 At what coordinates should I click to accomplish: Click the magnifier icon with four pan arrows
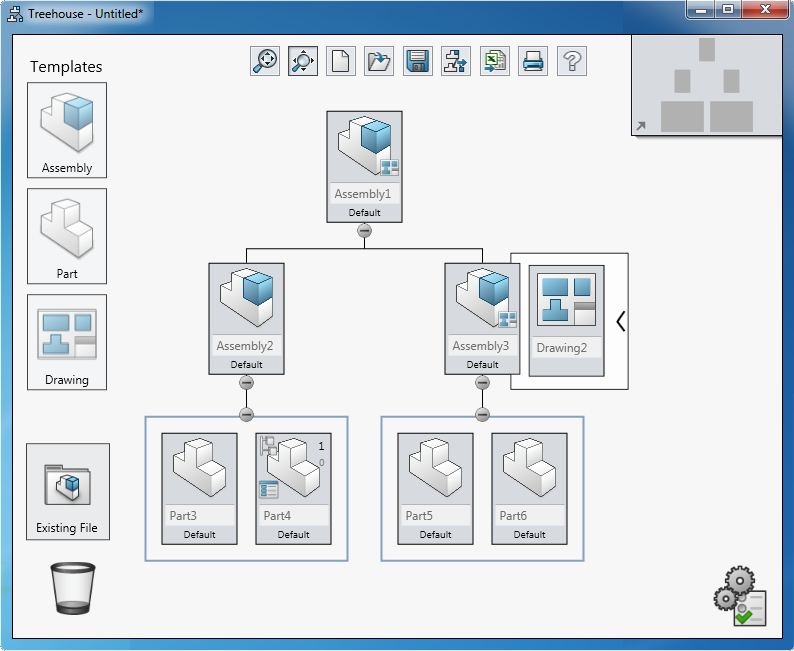[303, 61]
